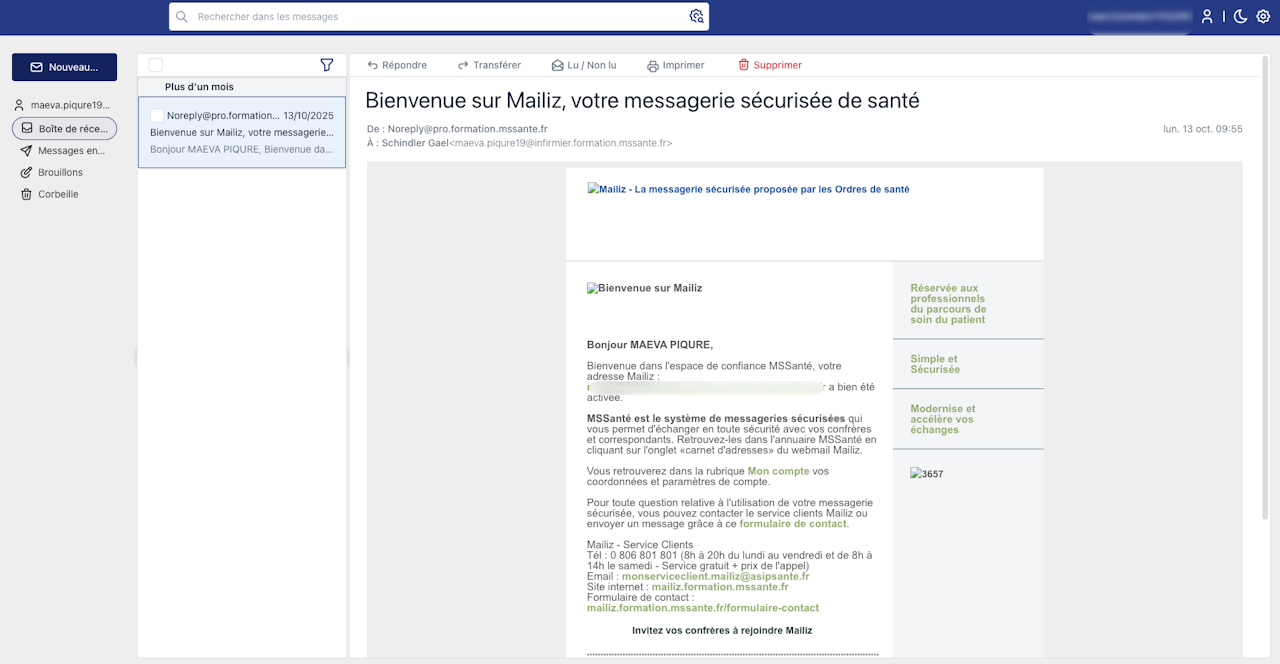Click the Mailiz header banner image
Image resolution: width=1280 pixels, height=664 pixels.
pos(749,189)
